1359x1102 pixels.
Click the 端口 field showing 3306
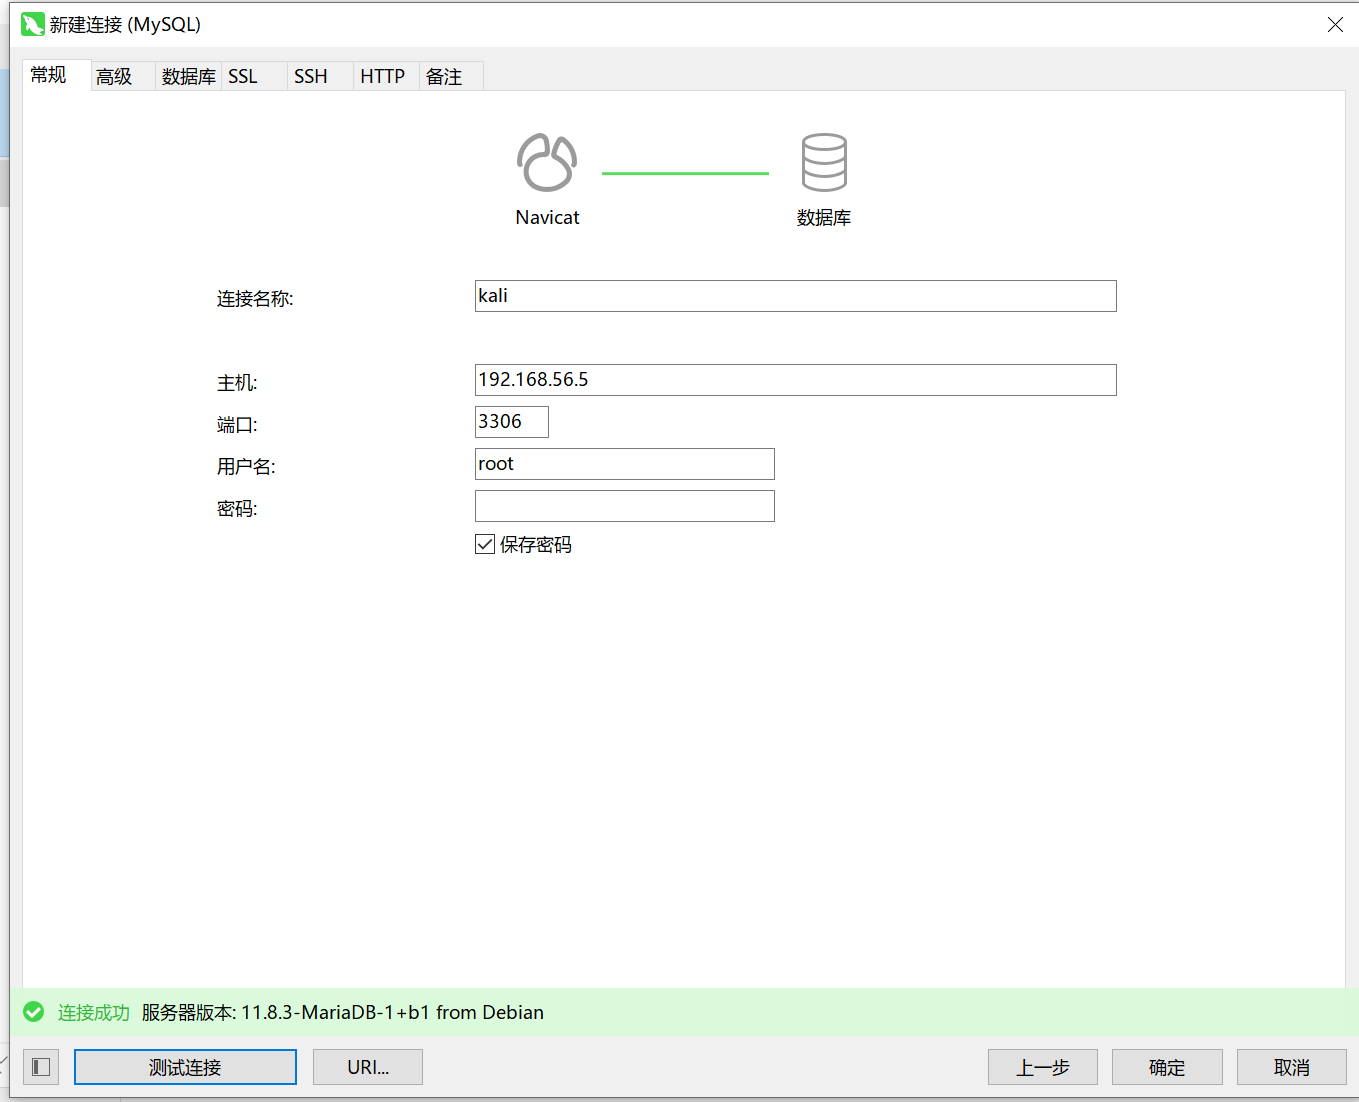pyautogui.click(x=511, y=422)
